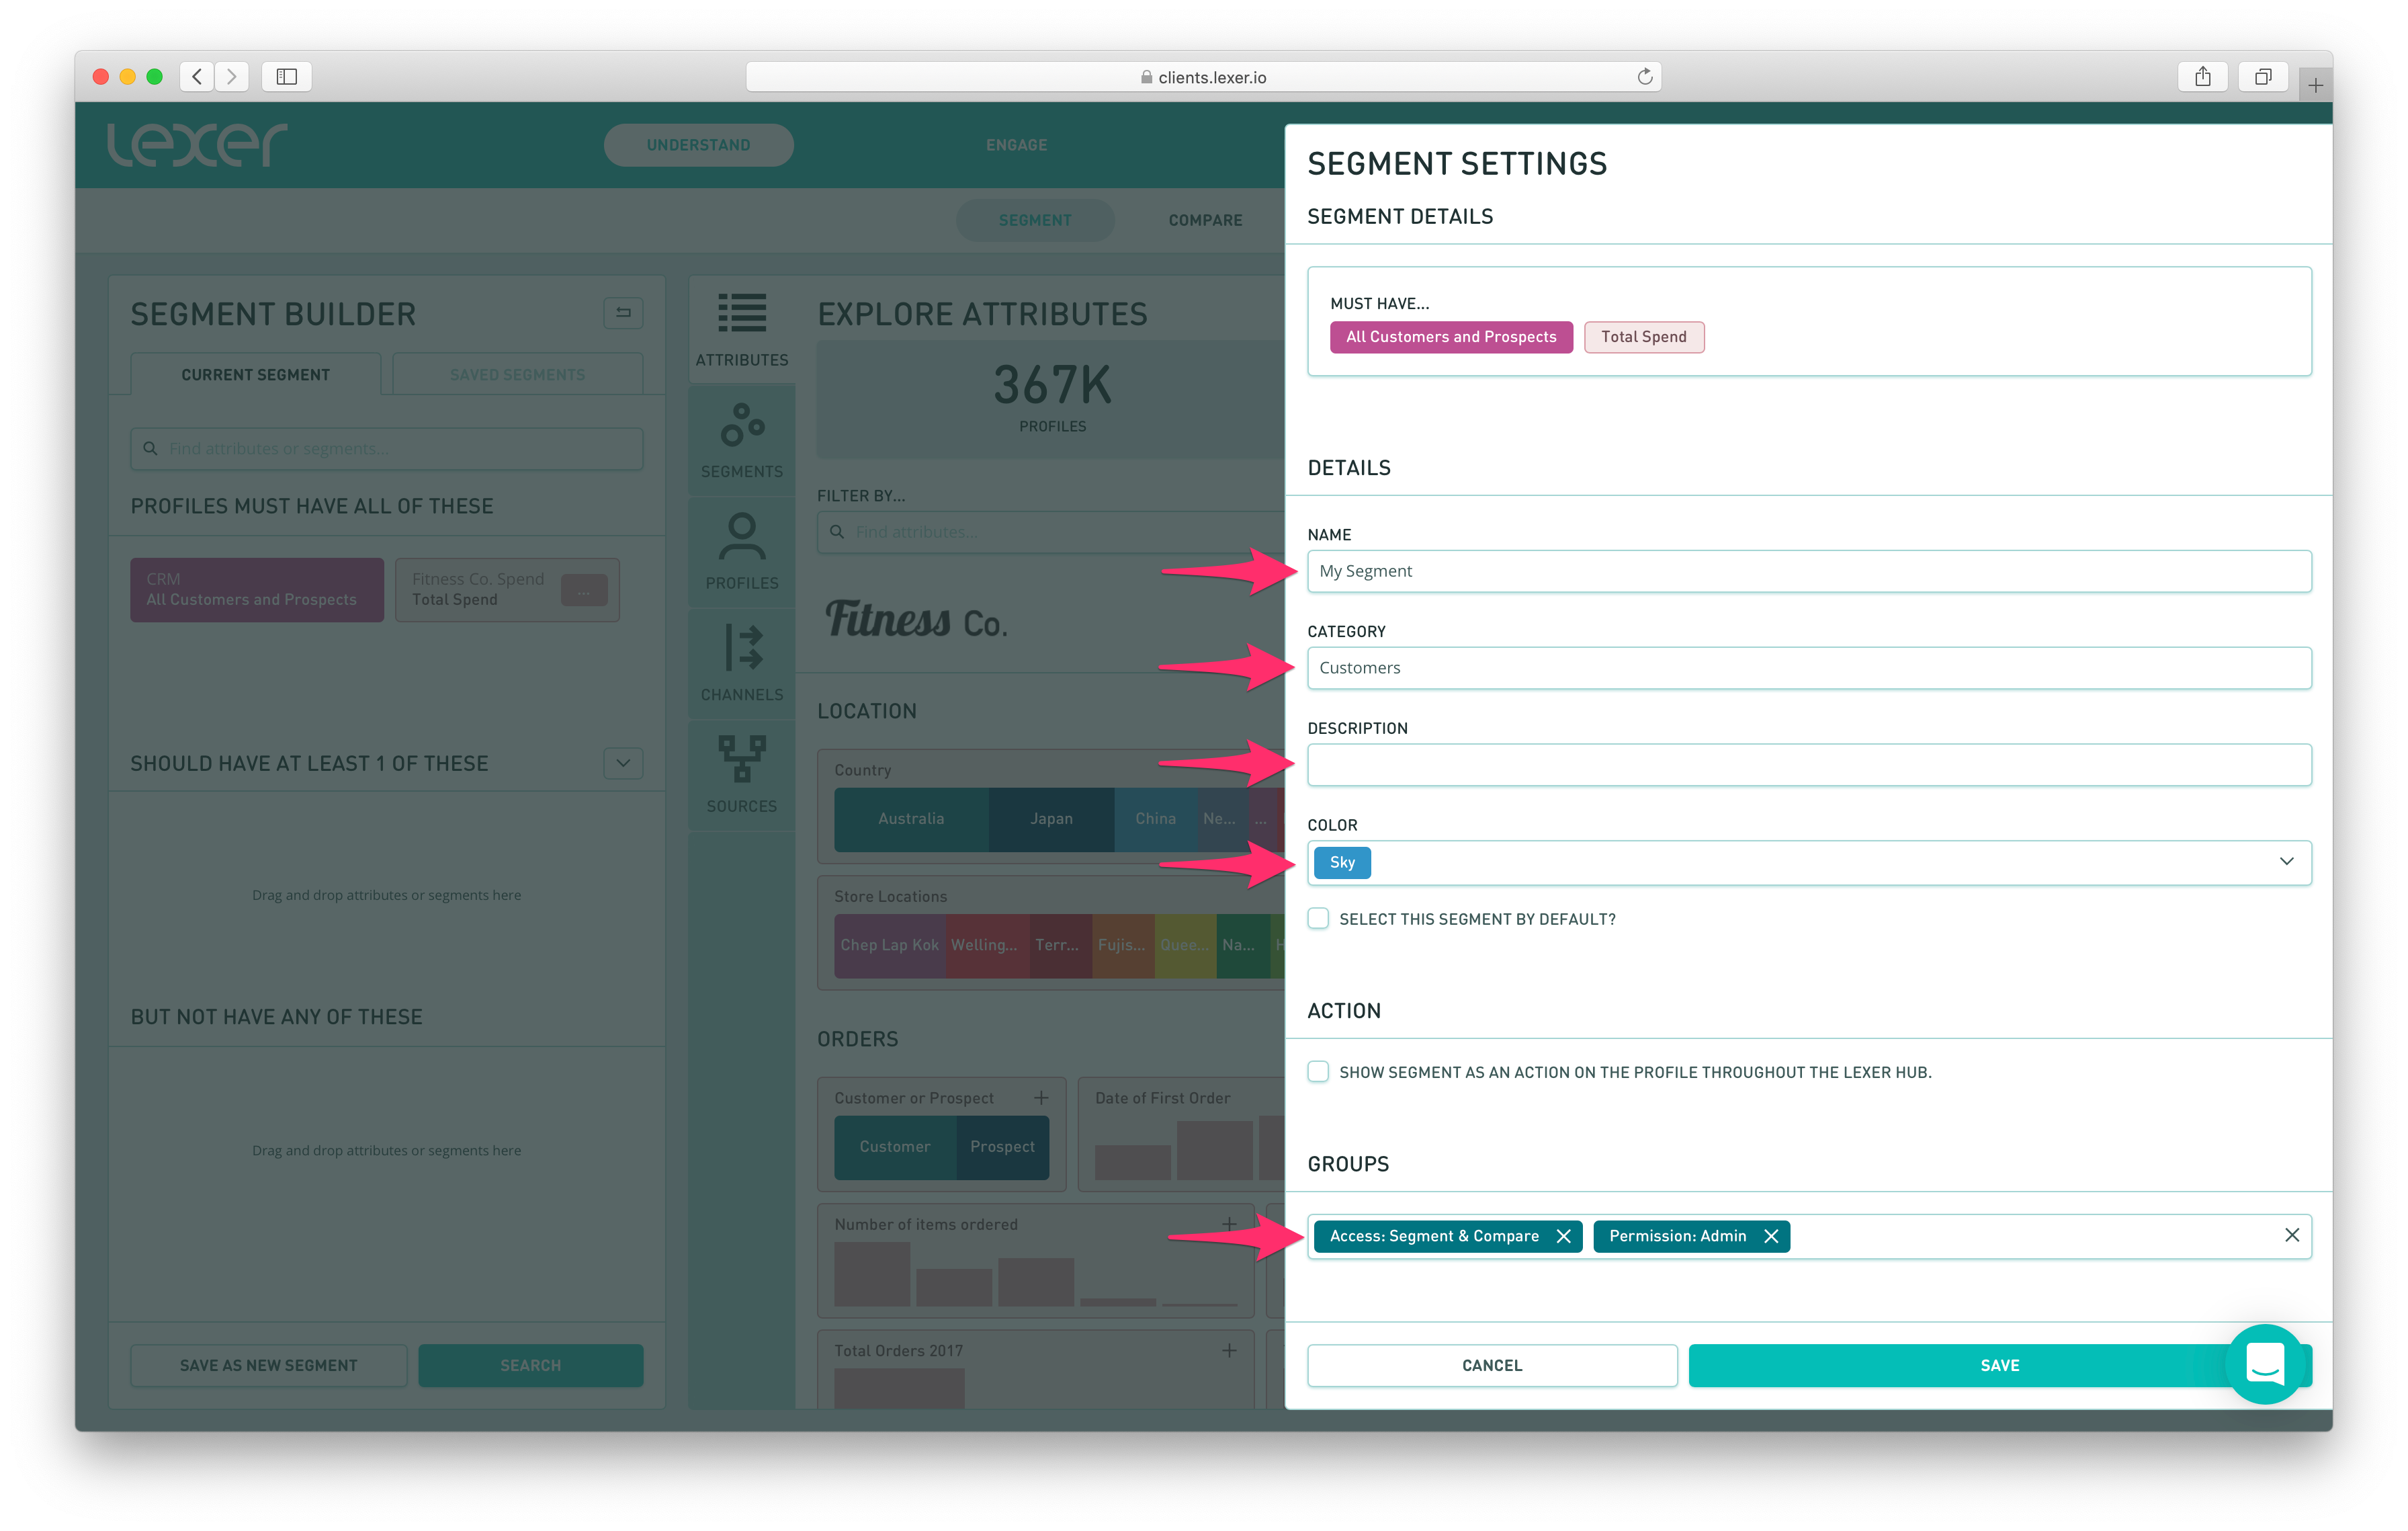Click into the Name field
This screenshot has width=2408, height=1531.
click(1809, 571)
